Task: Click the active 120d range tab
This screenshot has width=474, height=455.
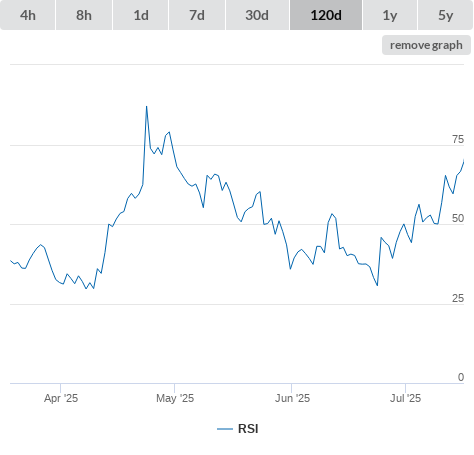Action: point(326,15)
